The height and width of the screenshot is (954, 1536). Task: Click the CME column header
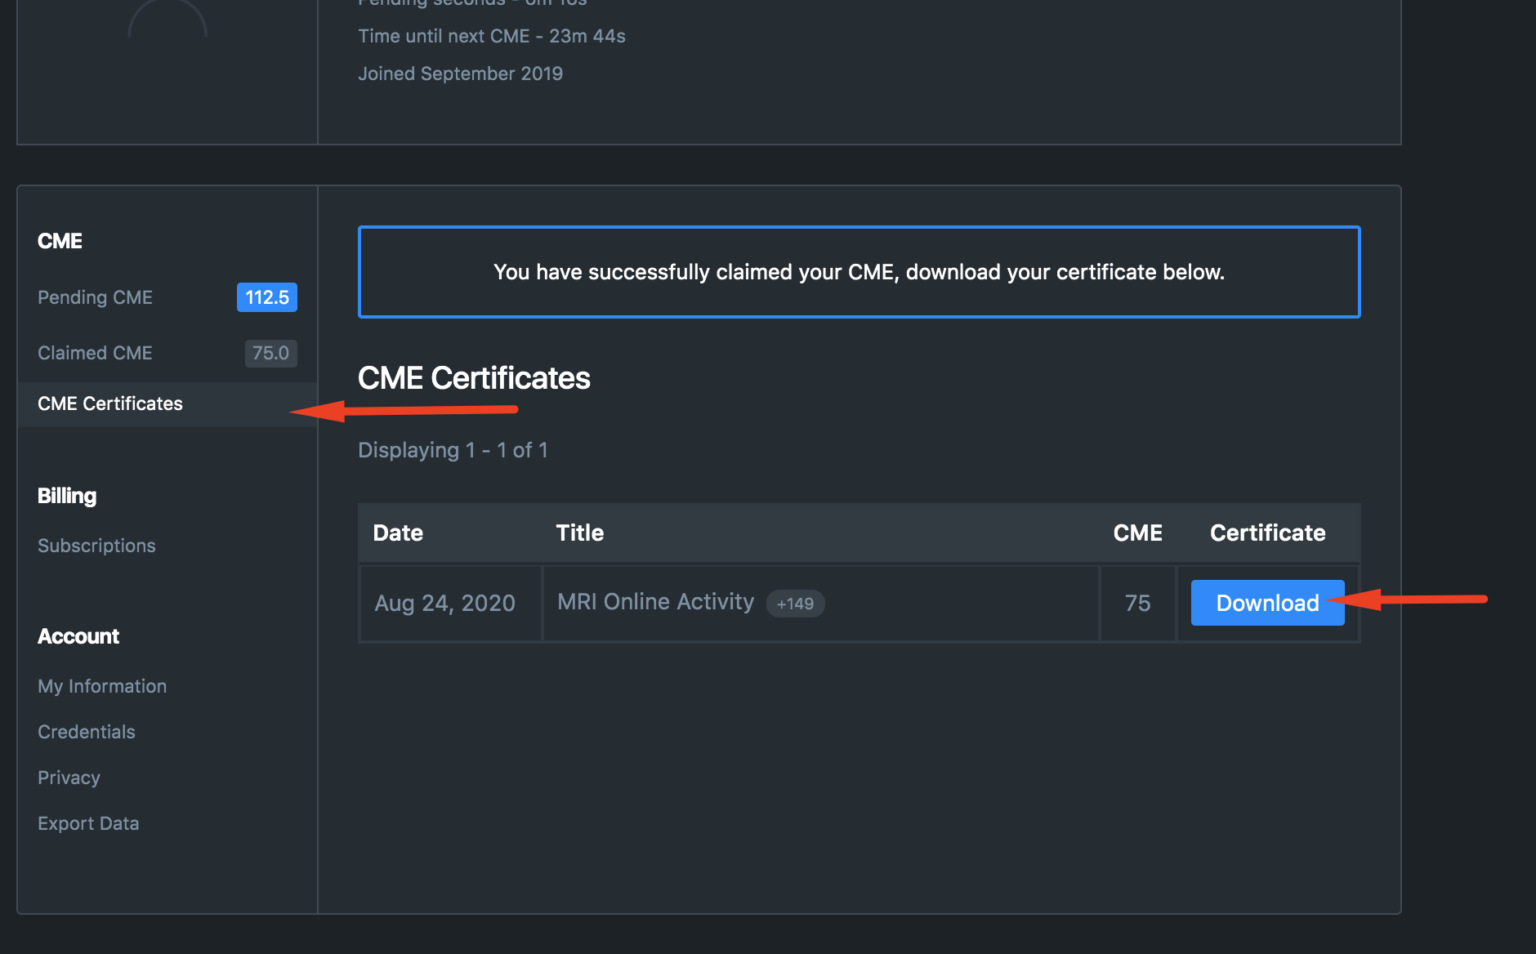[x=1138, y=533]
